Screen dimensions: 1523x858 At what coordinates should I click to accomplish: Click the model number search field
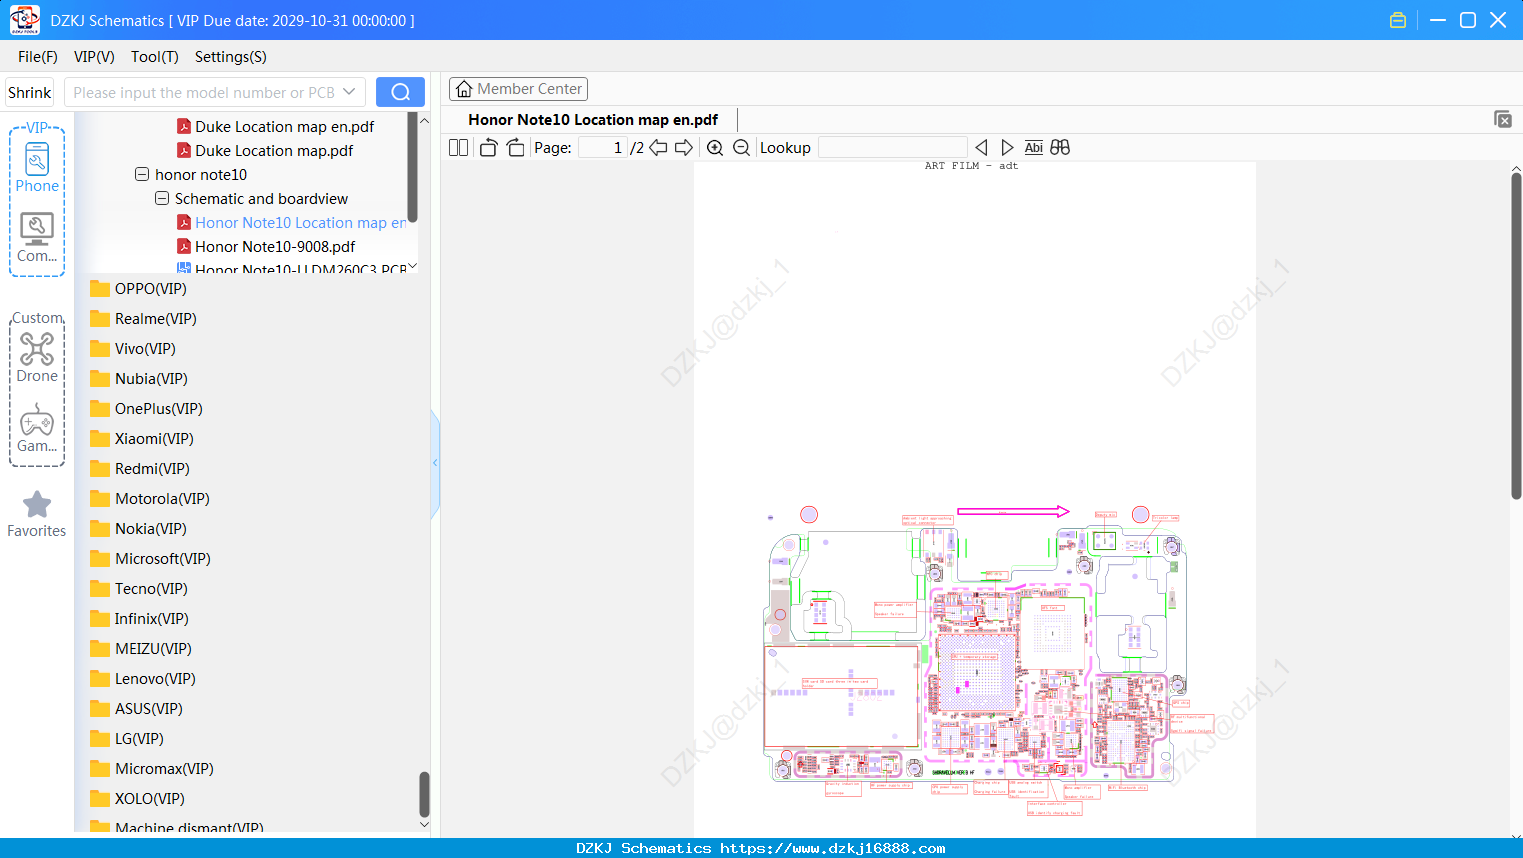(204, 92)
